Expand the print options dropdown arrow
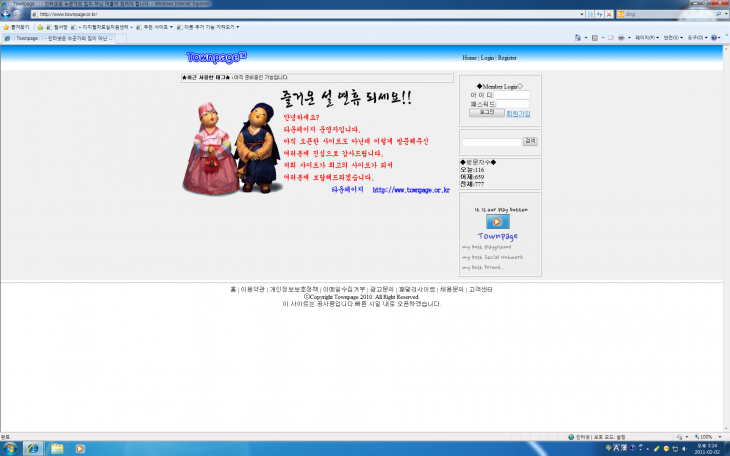 coord(629,38)
